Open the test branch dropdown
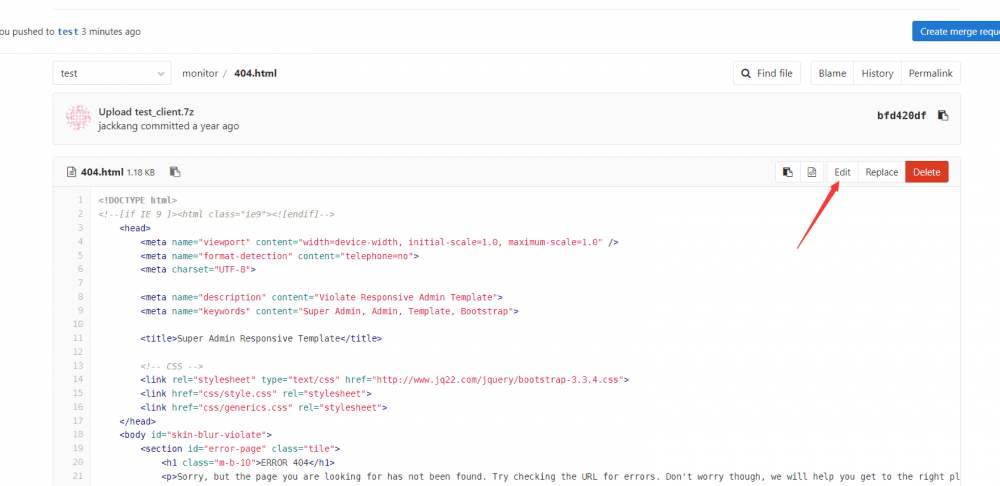This screenshot has height=486, width=1000. click(x=112, y=73)
